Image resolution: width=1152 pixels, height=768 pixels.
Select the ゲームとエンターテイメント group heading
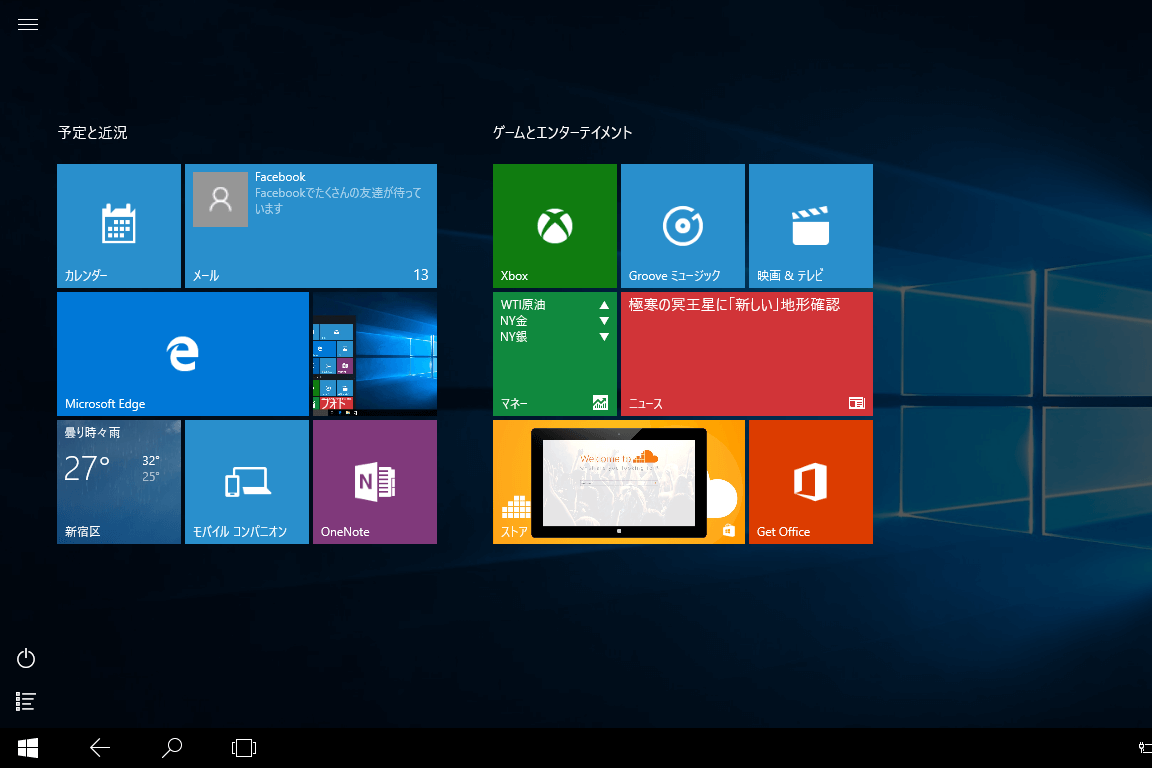(x=562, y=132)
